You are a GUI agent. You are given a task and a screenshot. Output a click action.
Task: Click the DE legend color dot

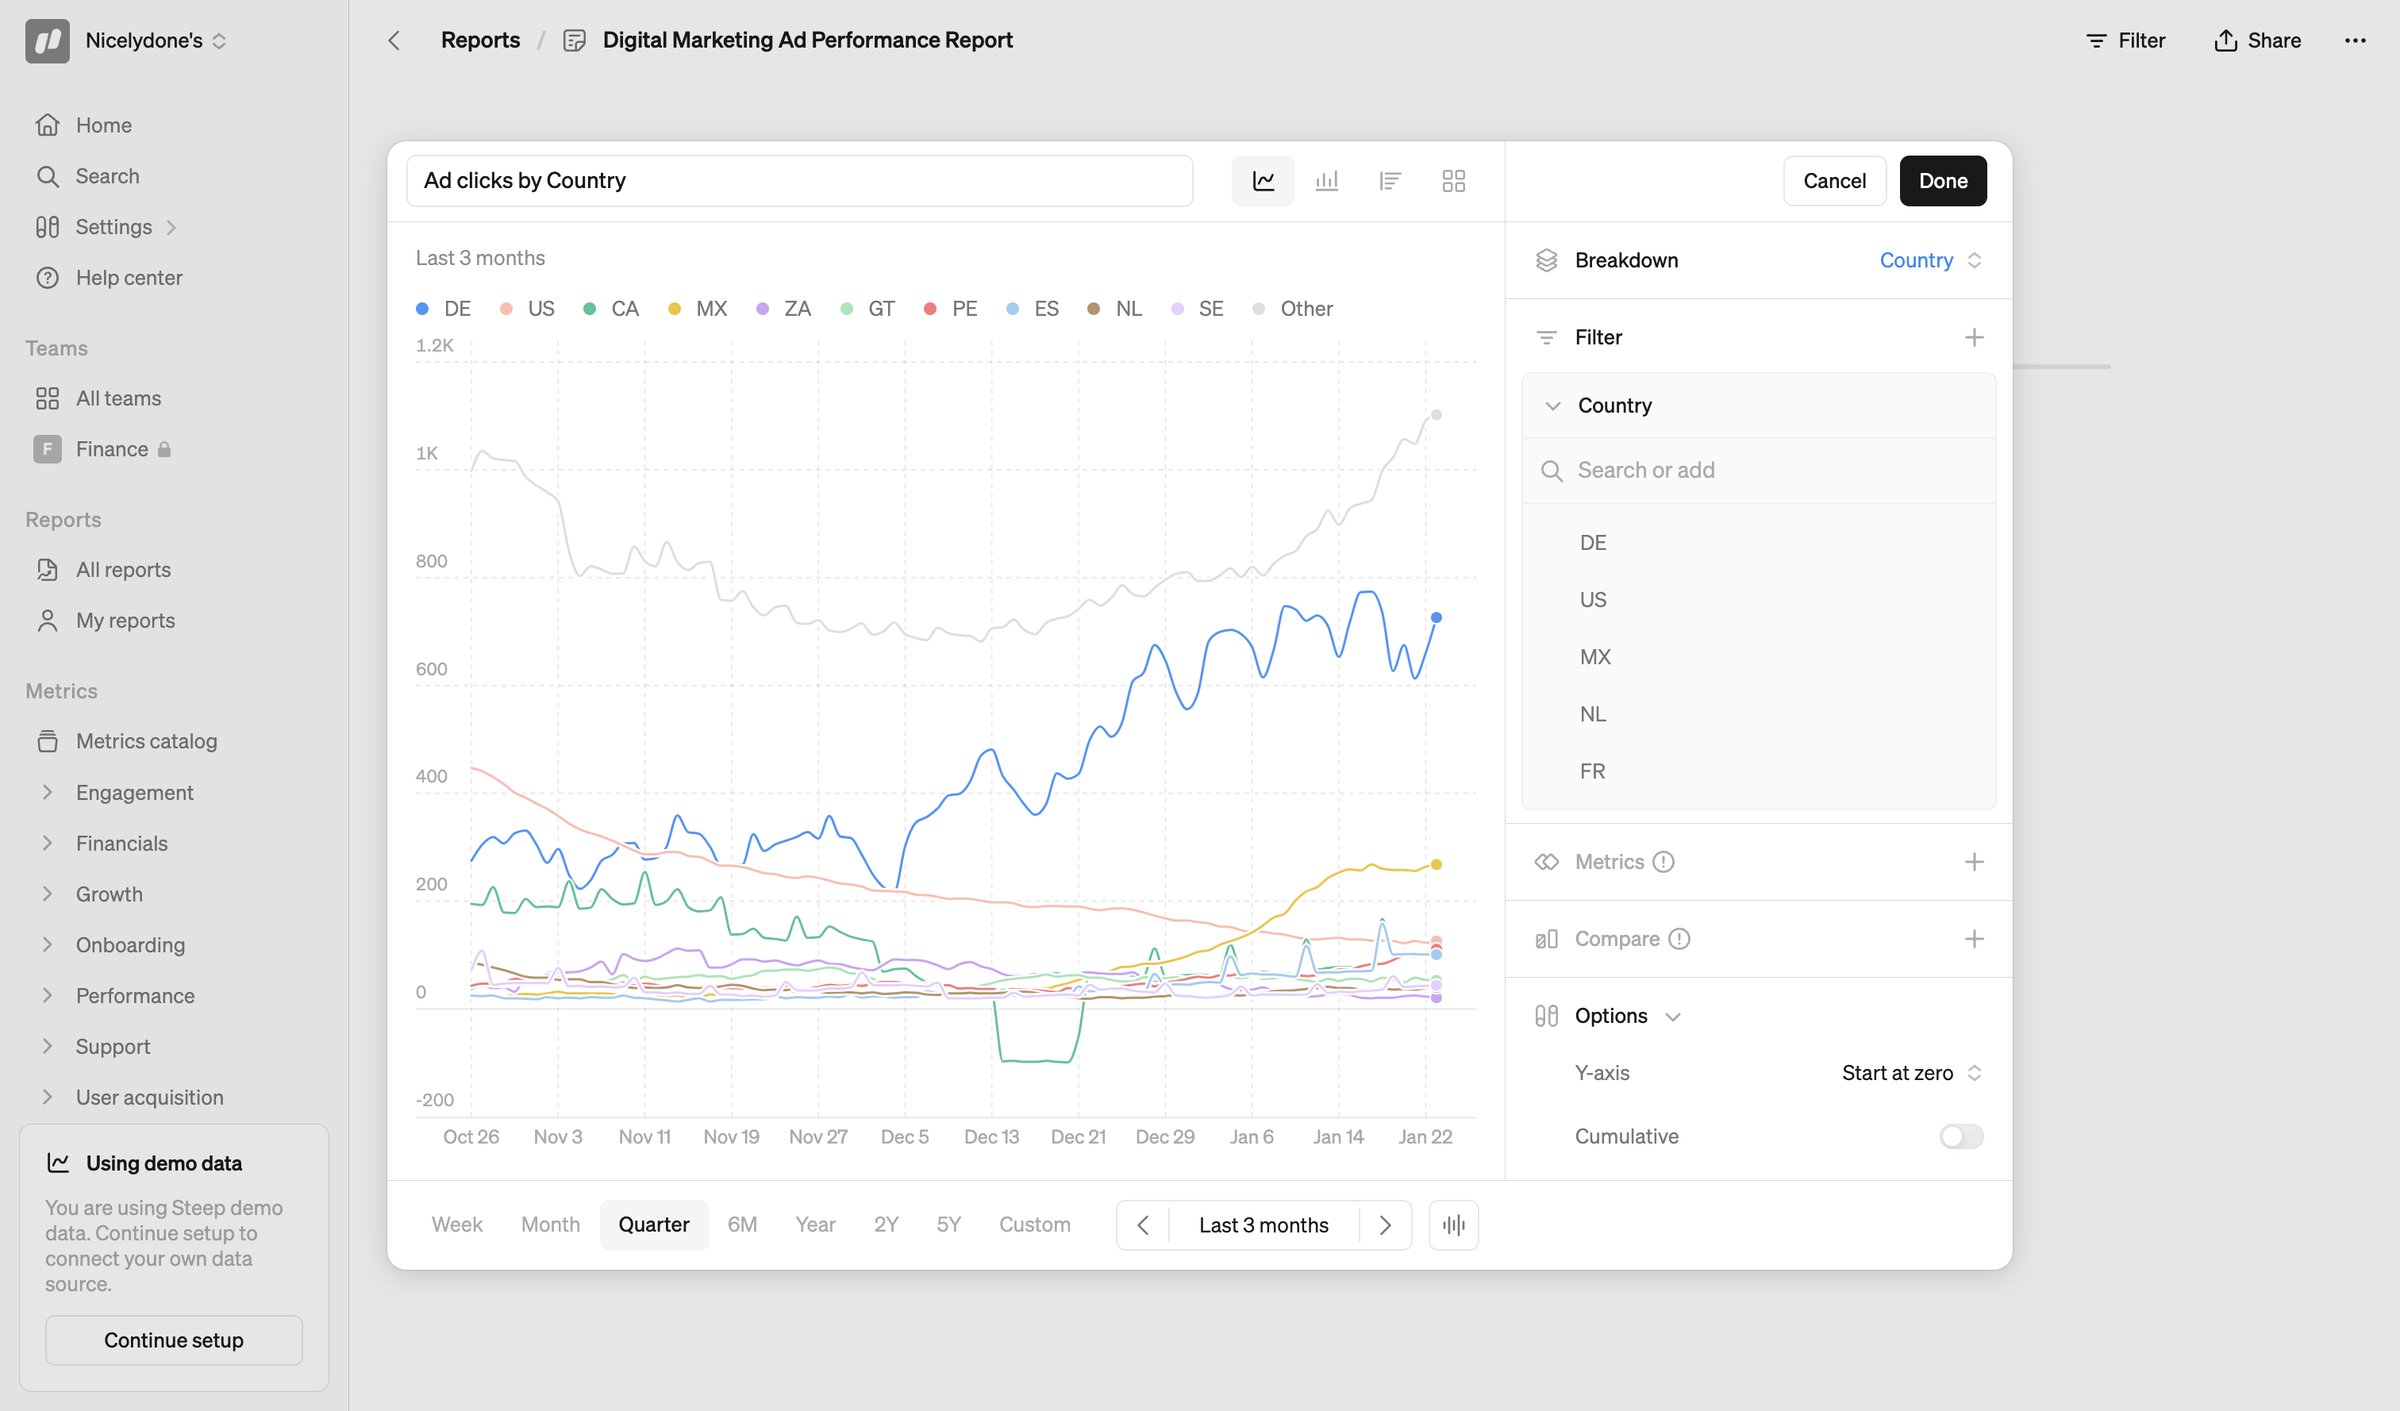(422, 309)
